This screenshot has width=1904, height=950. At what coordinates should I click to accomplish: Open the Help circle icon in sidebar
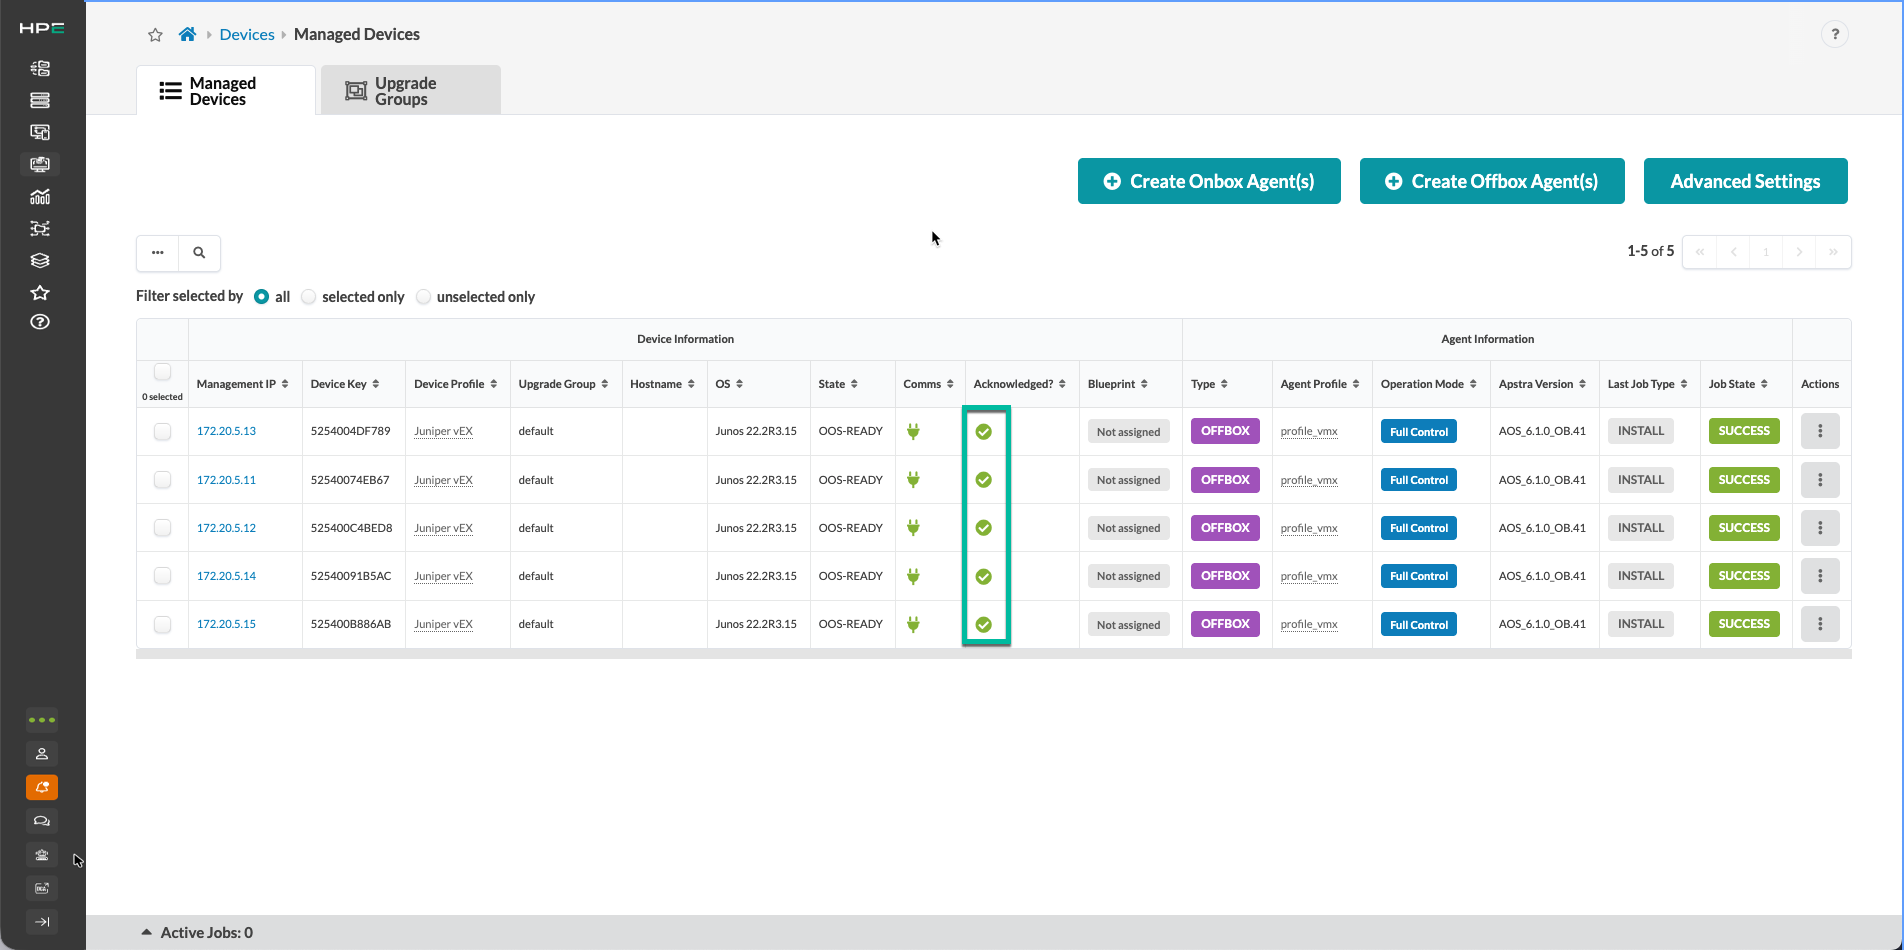point(40,322)
